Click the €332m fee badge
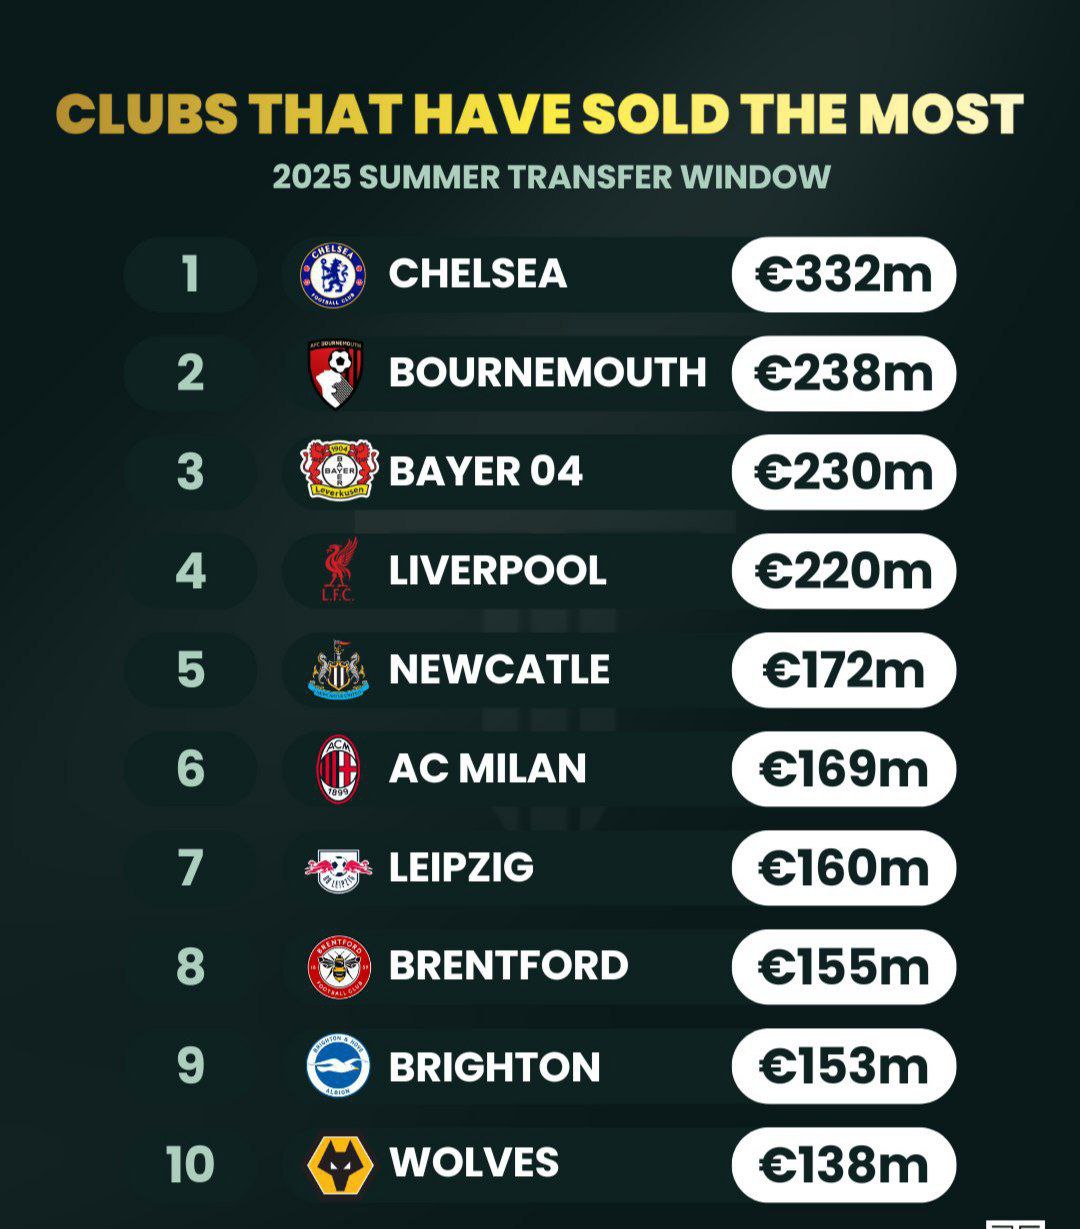The width and height of the screenshot is (1080, 1229). pos(843,275)
